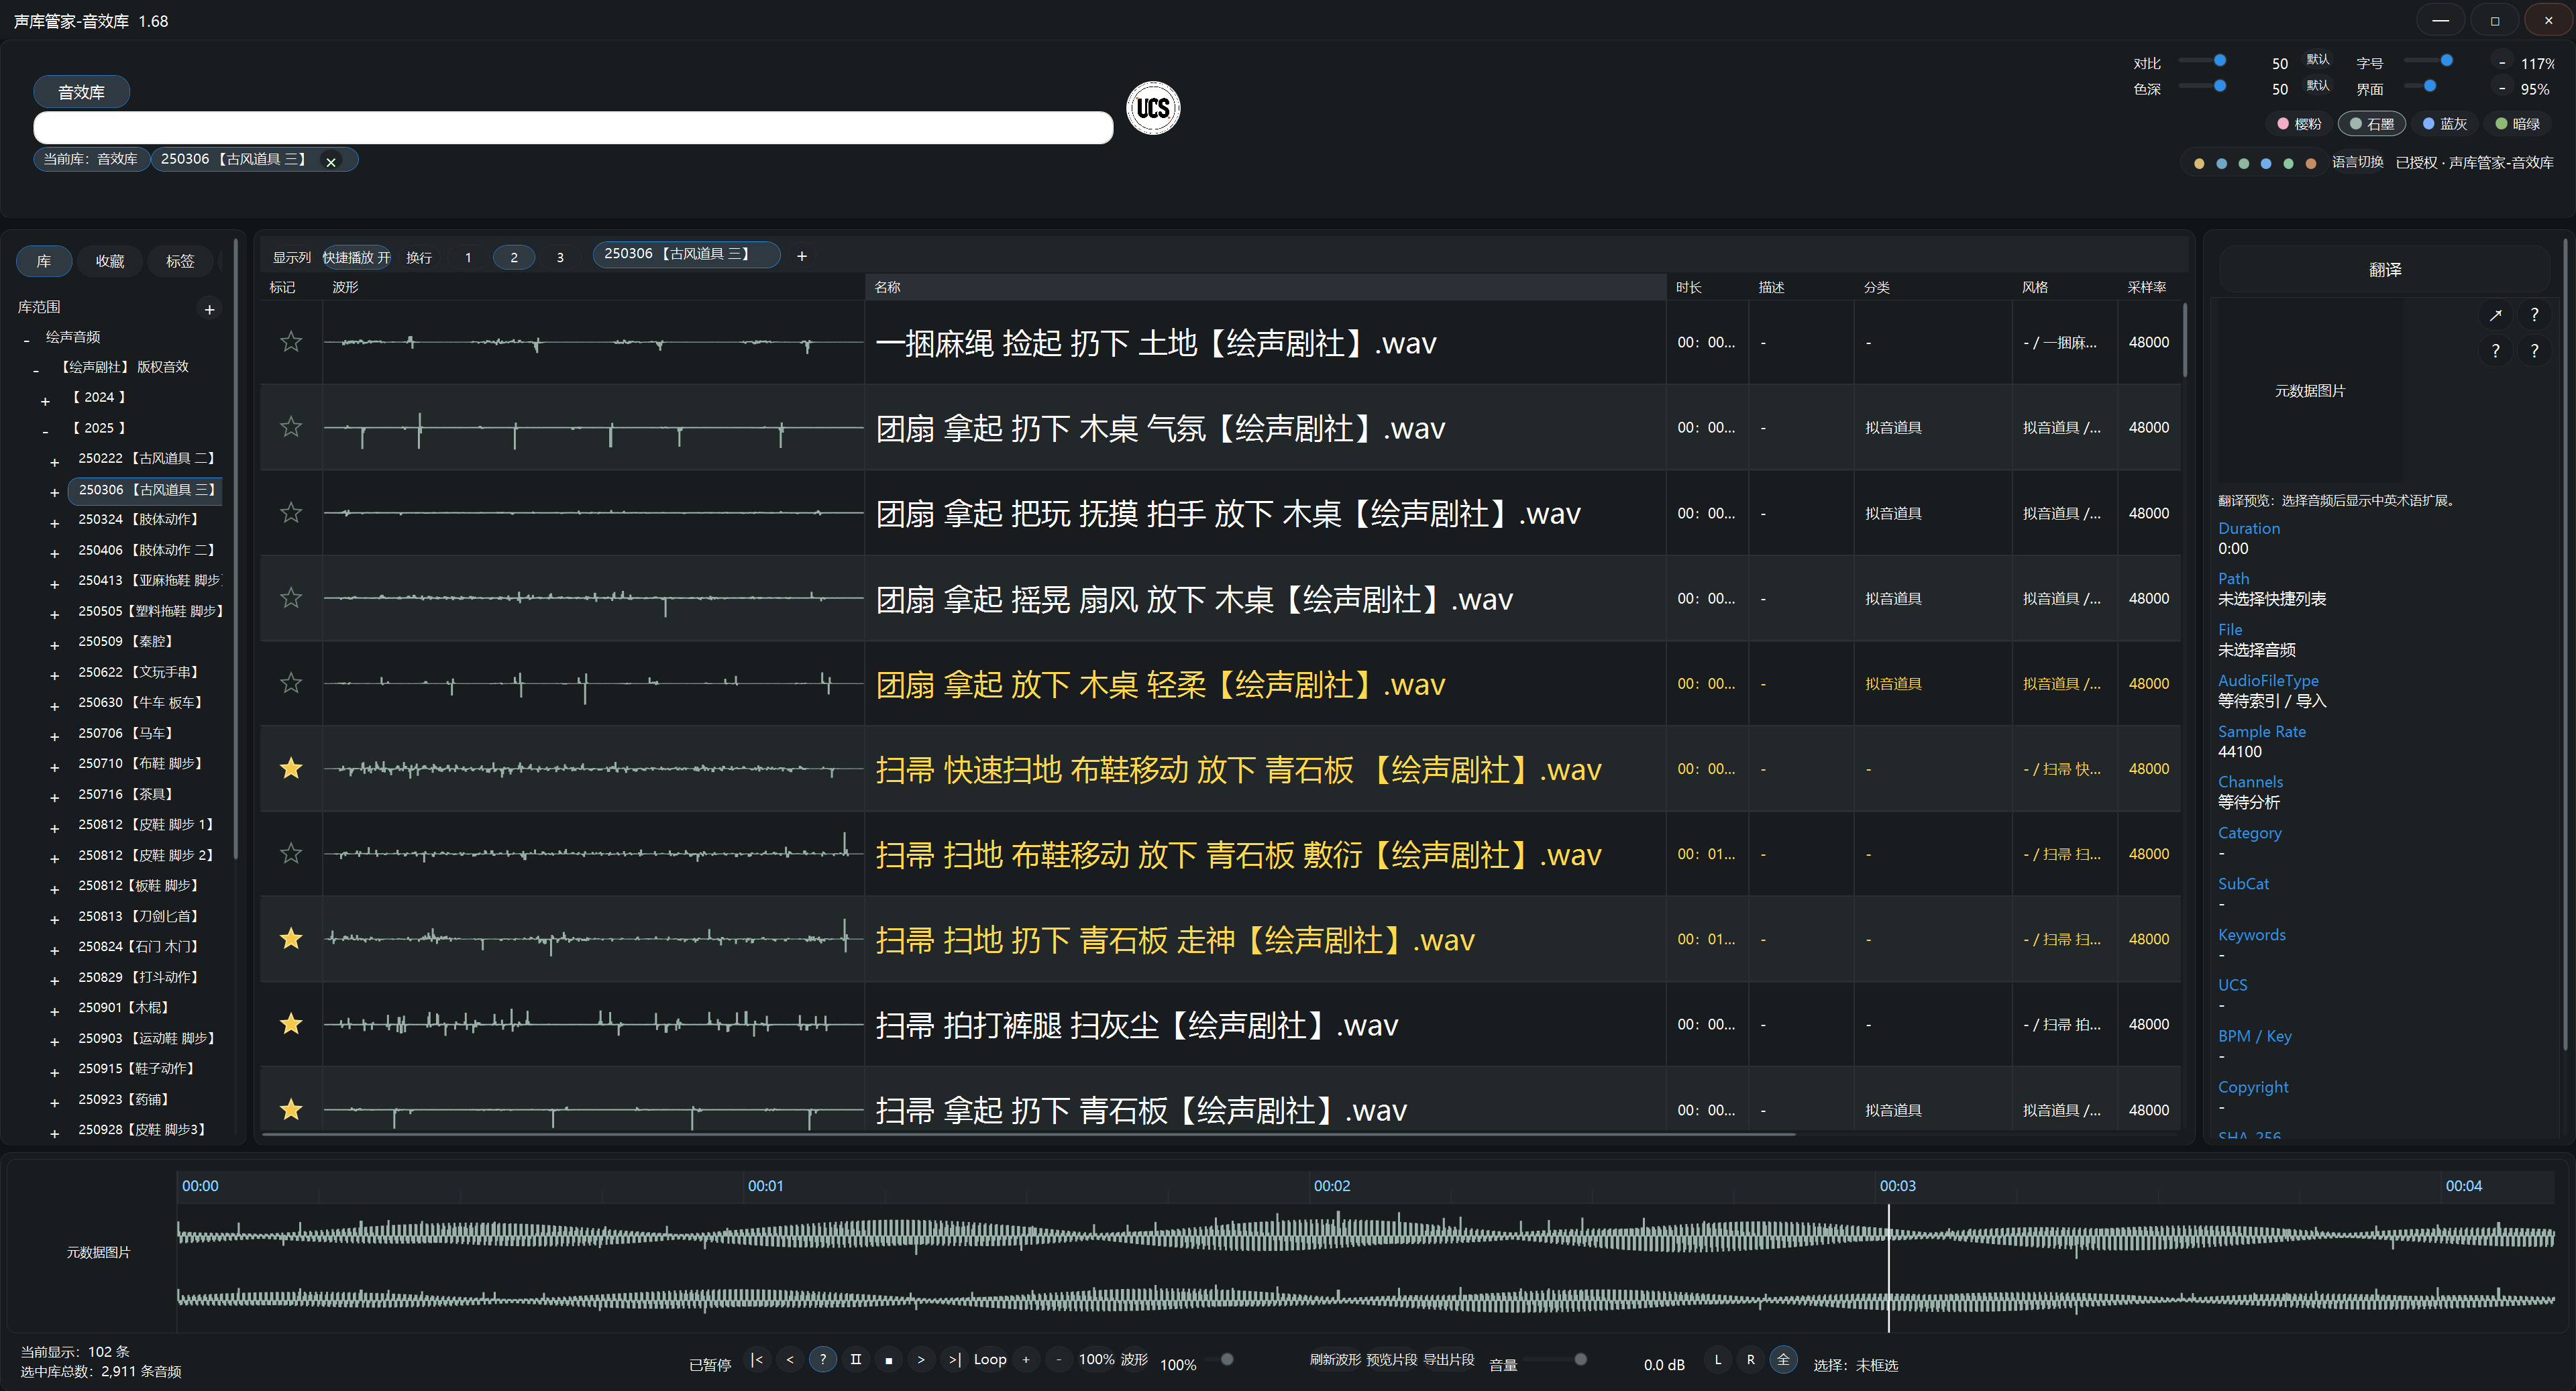Screen dimensions: 2576x1391
Task: Click the 翻译 button
Action: [2385, 270]
